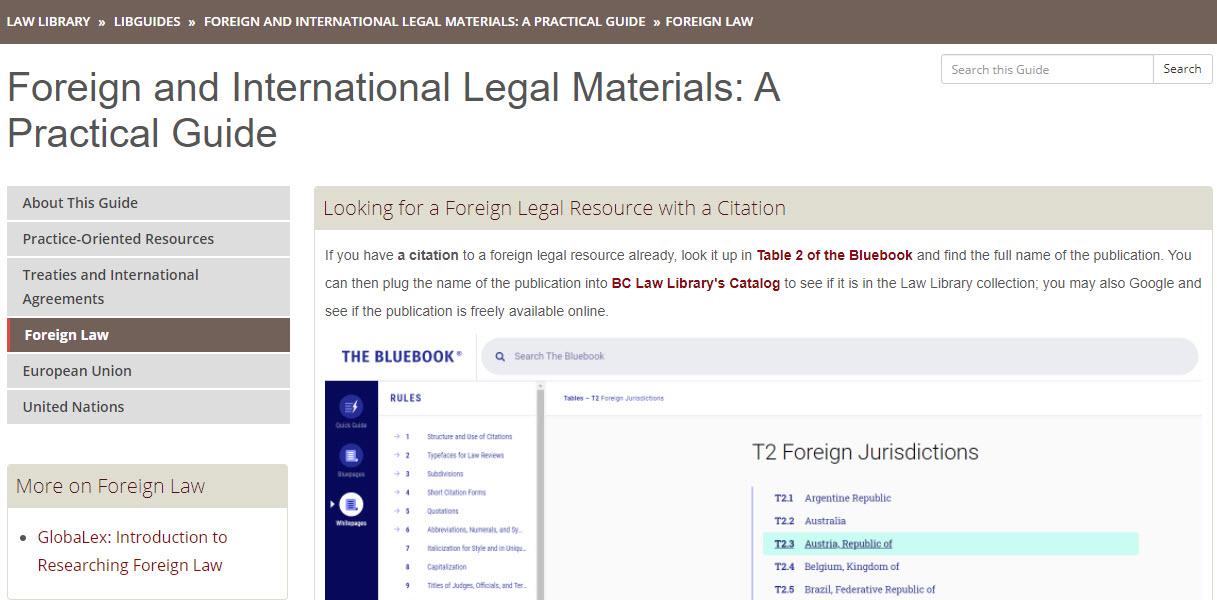
Task: Select the Whitepages icon in Bluebook sidebar
Action: click(x=352, y=505)
